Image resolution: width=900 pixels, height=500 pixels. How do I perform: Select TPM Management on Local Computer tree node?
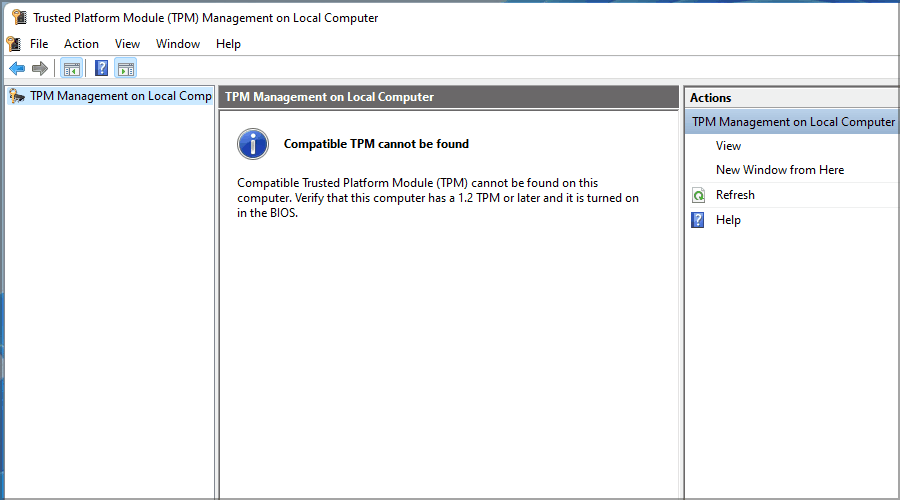click(120, 96)
